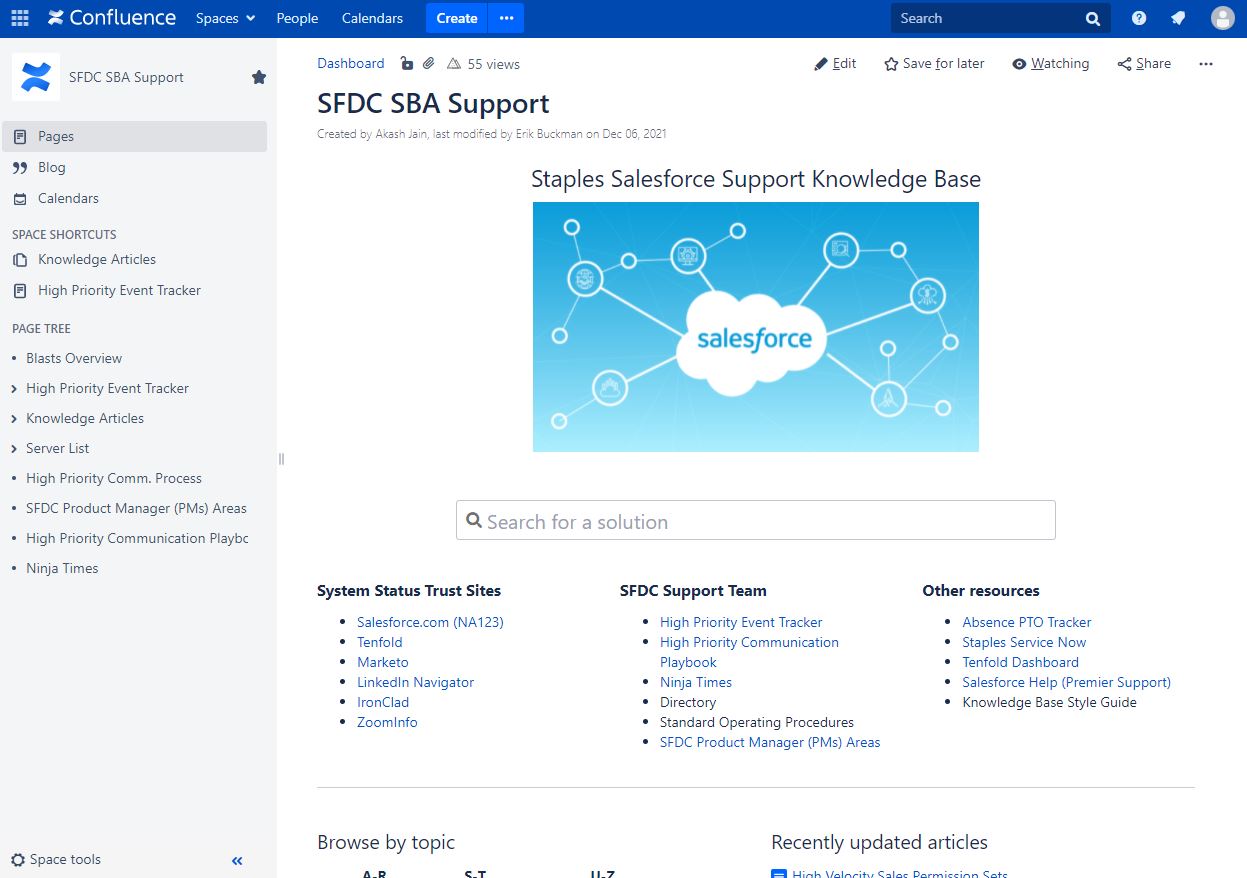Expand Server List tree node
The image size is (1247, 878).
[14, 448]
